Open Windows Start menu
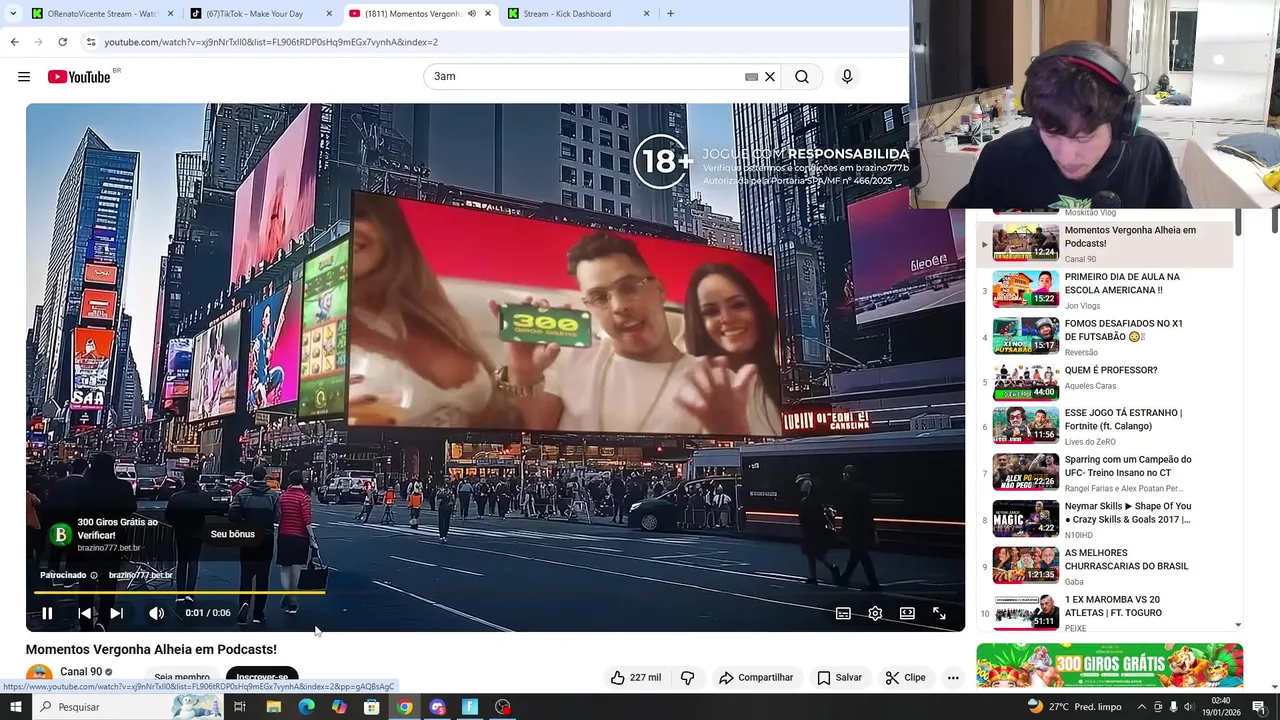This screenshot has width=1280, height=720. pyautogui.click(x=15, y=707)
